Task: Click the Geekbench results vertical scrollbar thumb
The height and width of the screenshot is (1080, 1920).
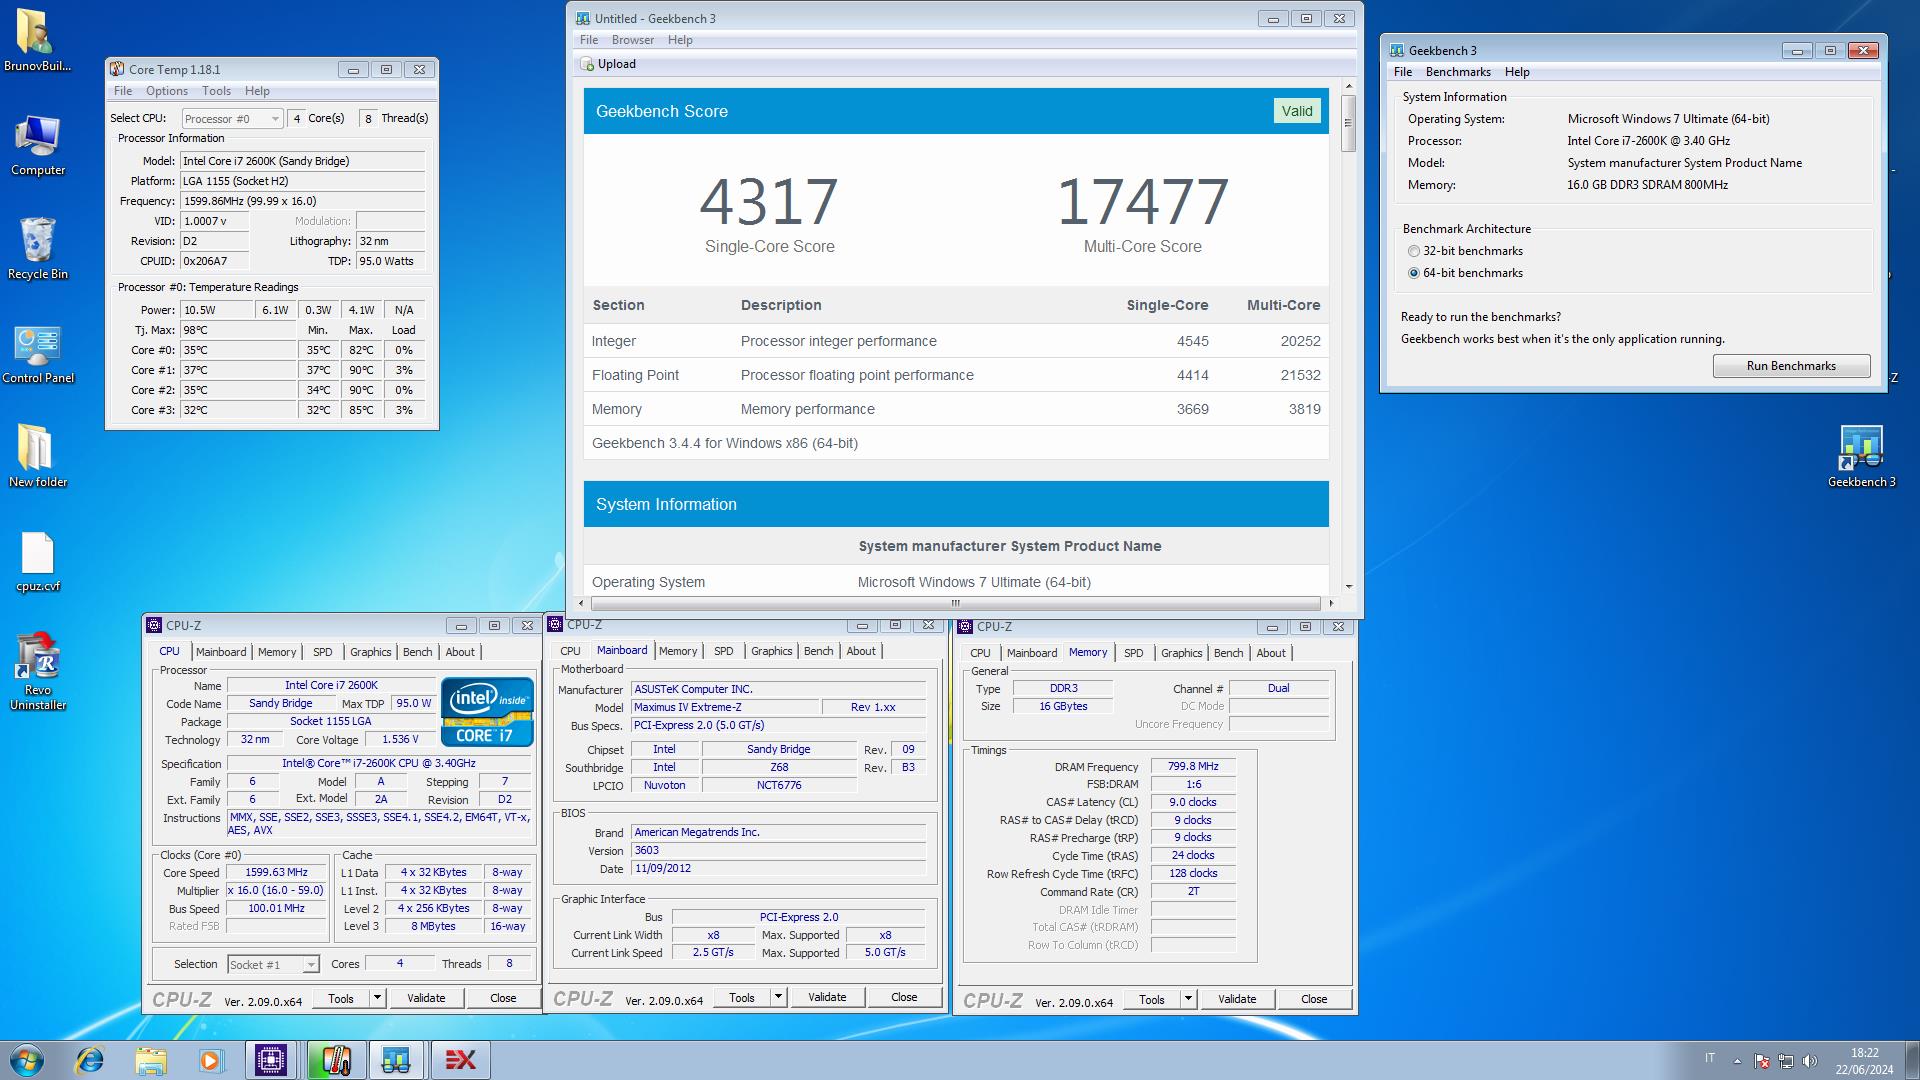Action: tap(1348, 123)
